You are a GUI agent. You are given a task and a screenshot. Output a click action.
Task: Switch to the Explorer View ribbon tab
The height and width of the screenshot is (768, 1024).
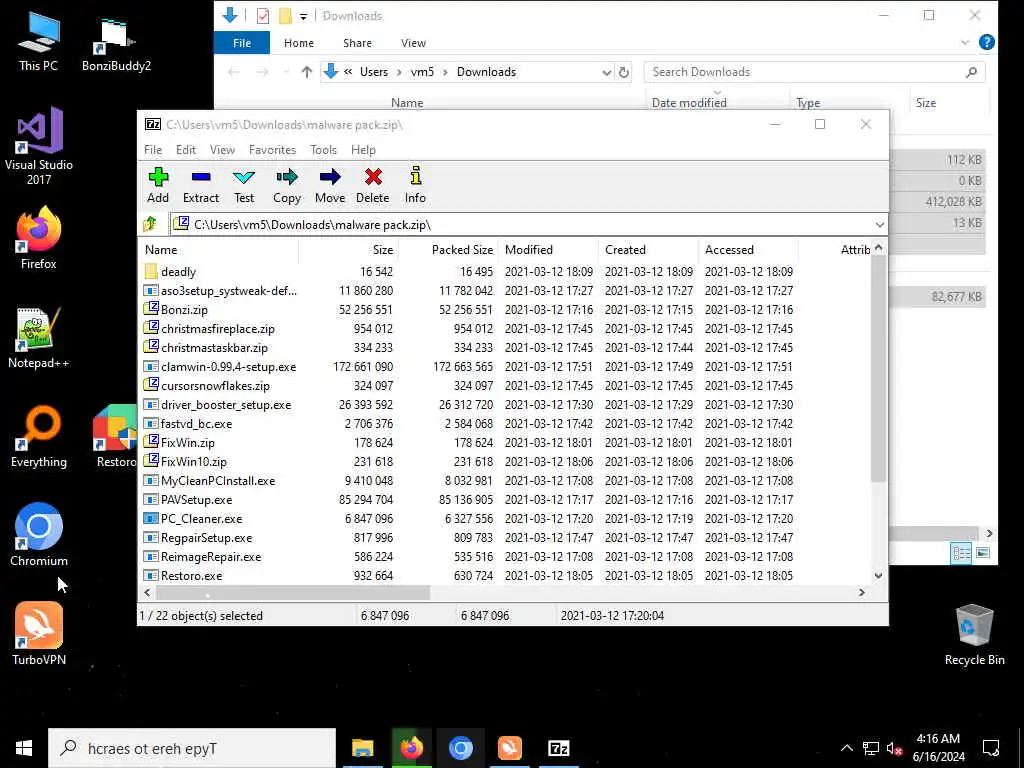413,43
